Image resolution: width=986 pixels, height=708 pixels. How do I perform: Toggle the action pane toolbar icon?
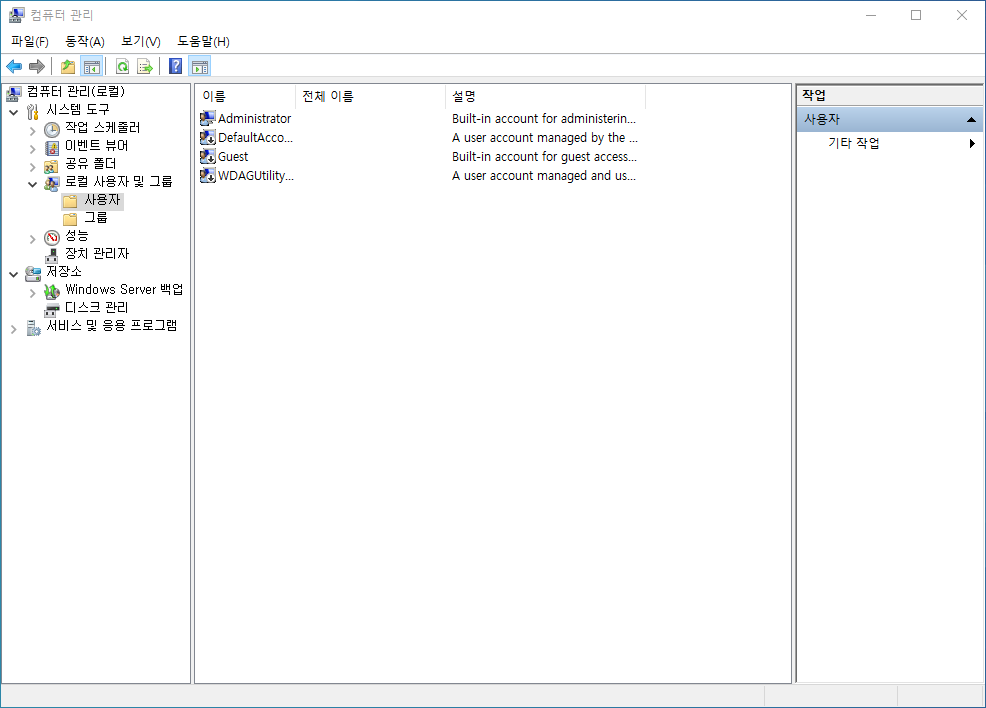[200, 66]
